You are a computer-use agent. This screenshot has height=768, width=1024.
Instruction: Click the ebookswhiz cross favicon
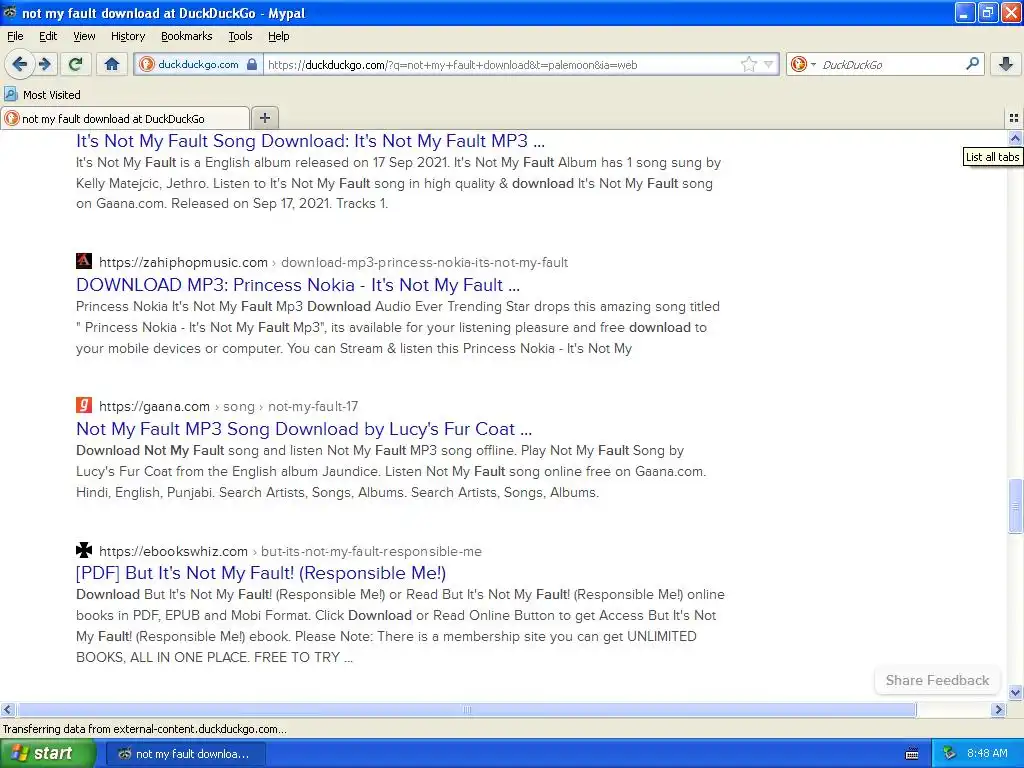pos(84,550)
